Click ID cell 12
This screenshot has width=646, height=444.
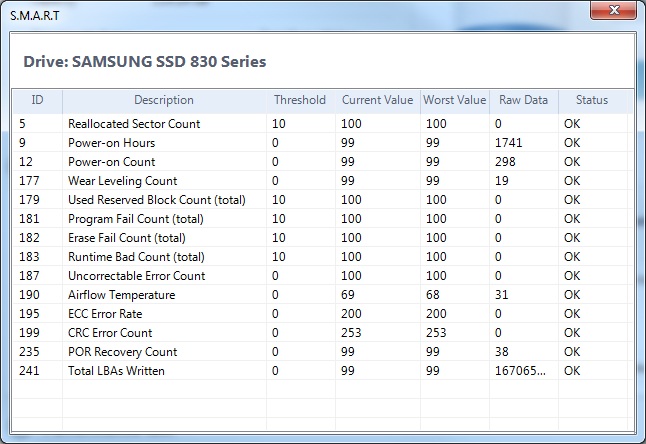pos(26,161)
